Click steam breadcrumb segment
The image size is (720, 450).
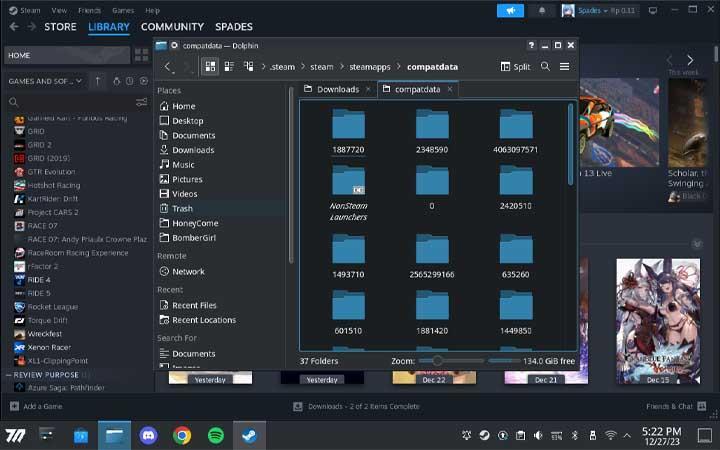321,67
